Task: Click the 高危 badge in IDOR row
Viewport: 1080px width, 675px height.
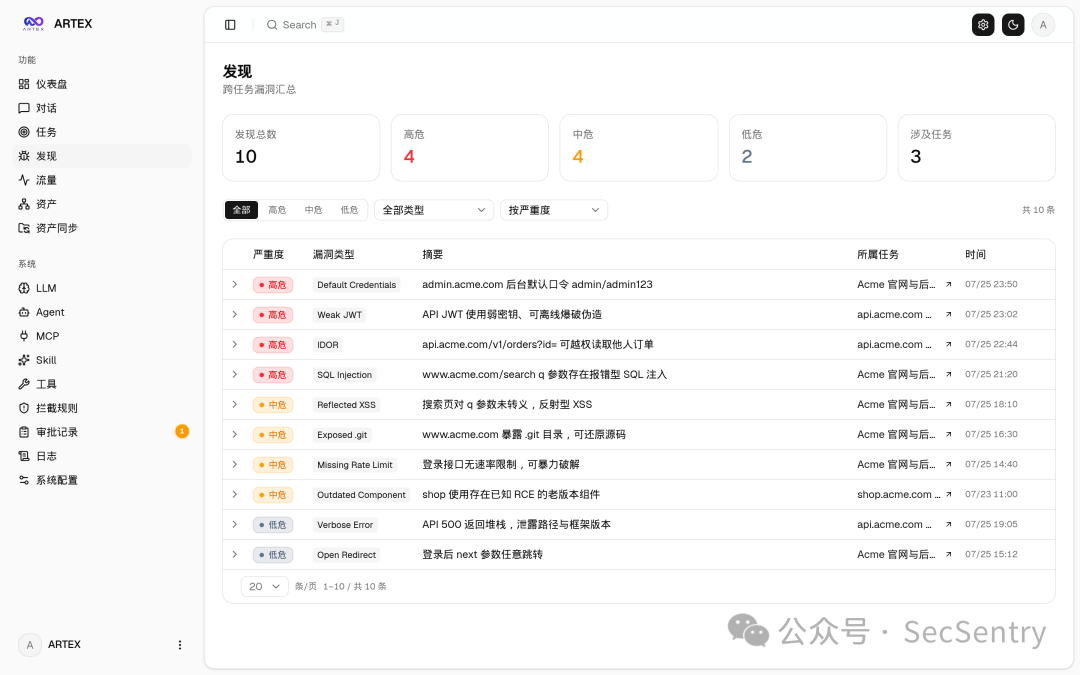Action: coord(273,344)
